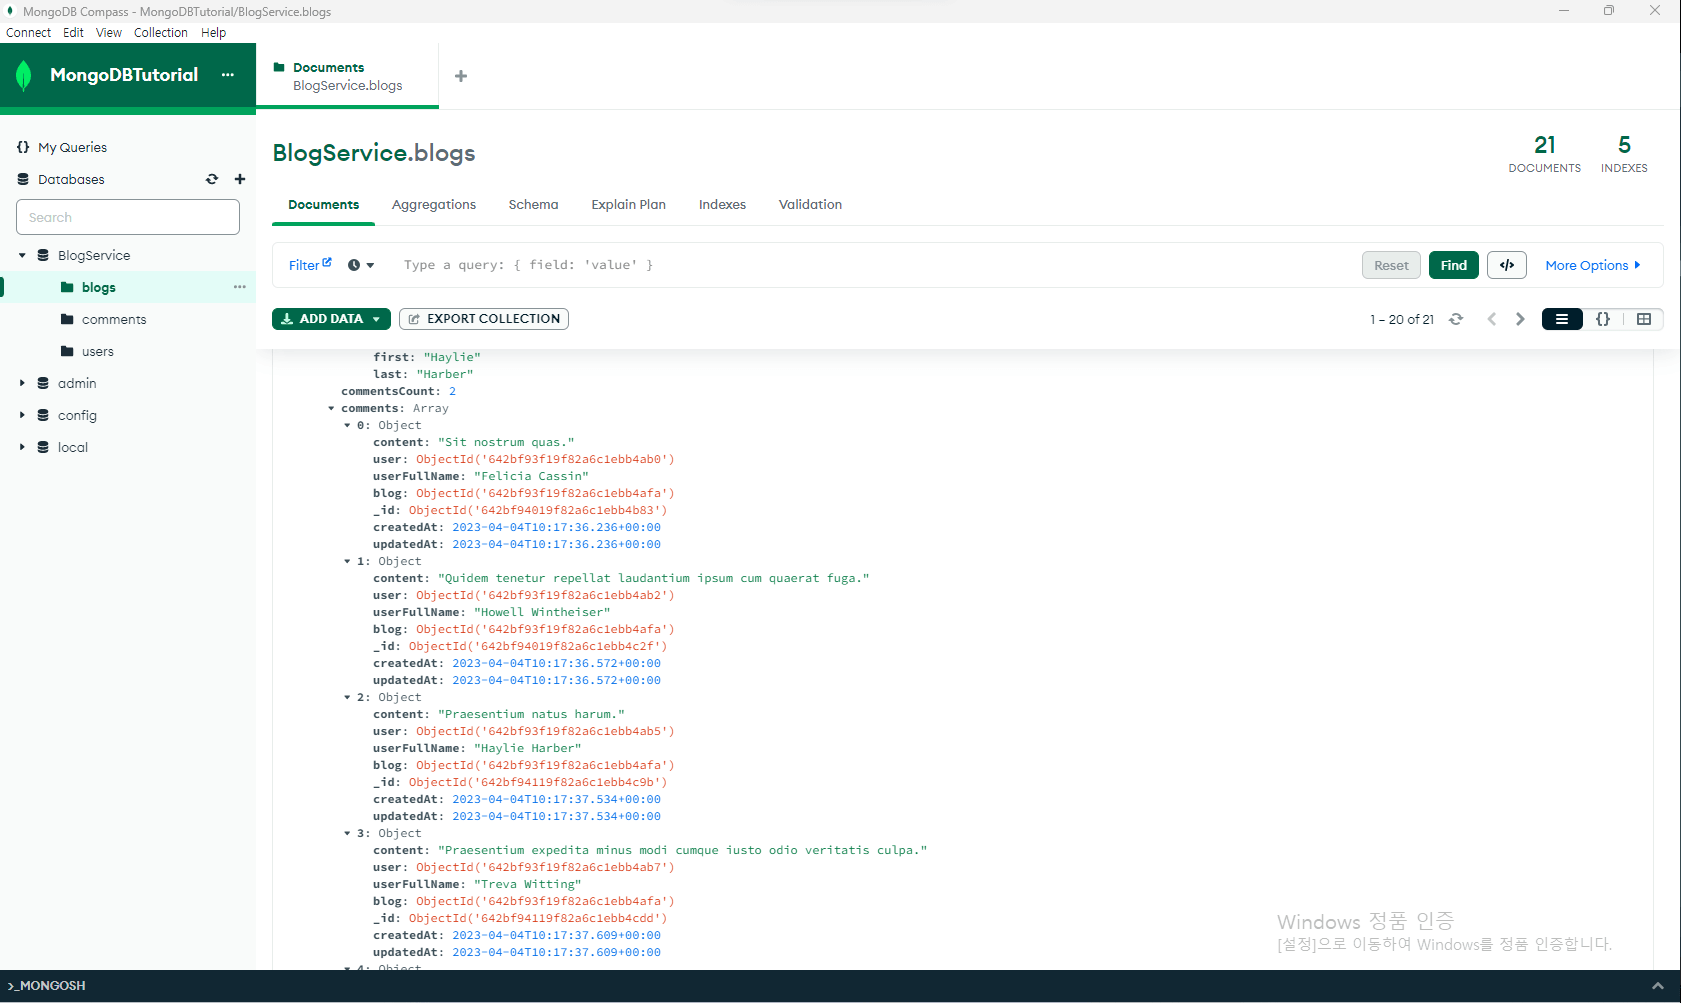
Task: Click the commentsCount value 2
Action: [452, 391]
